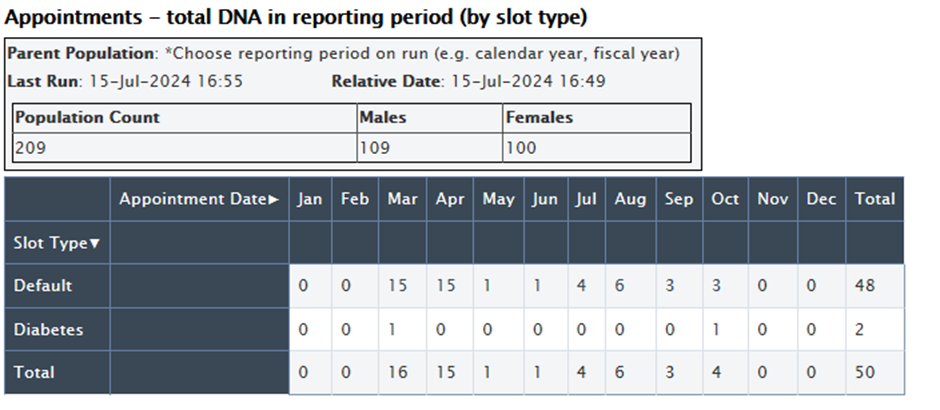Image resolution: width=940 pixels, height=410 pixels.
Task: Select the Nov column header
Action: [x=773, y=199]
